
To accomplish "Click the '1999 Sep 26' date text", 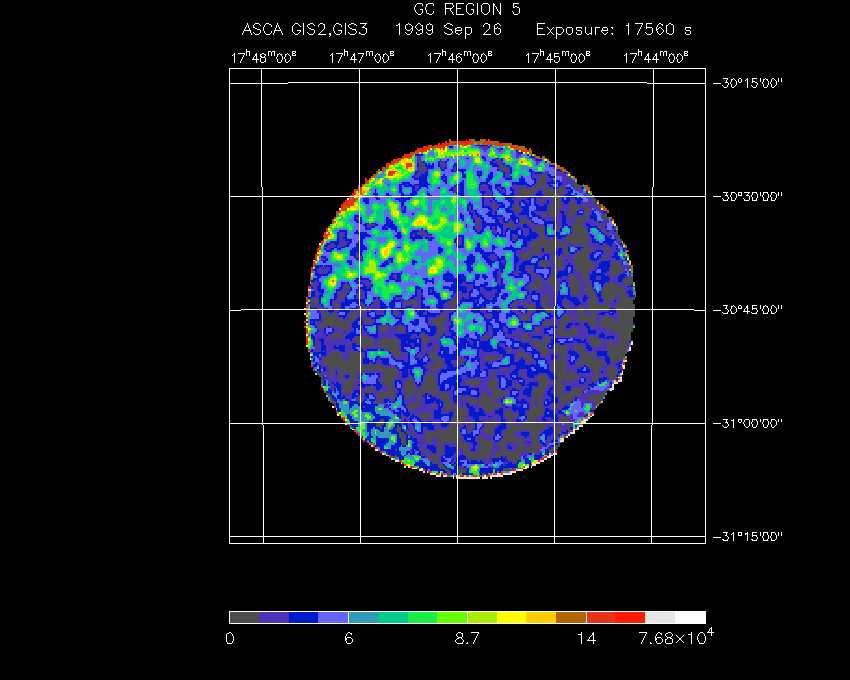I will point(448,29).
